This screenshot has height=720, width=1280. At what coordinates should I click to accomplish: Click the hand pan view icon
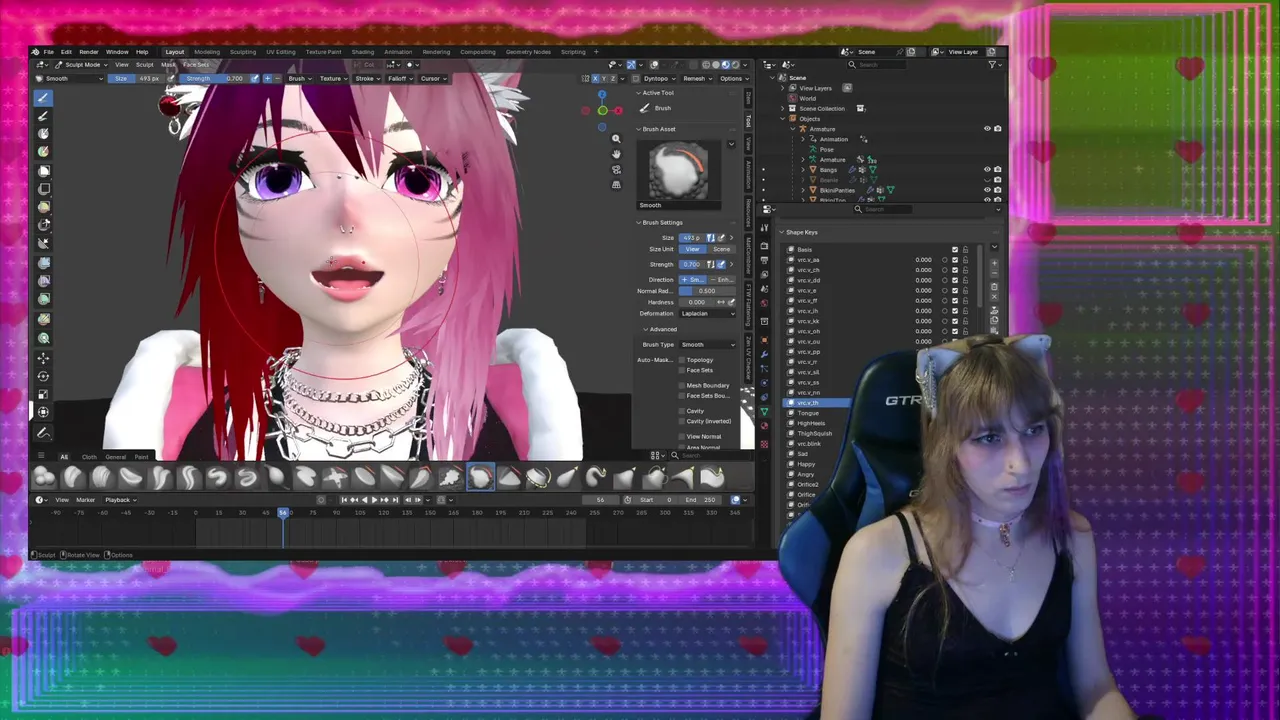click(x=616, y=153)
